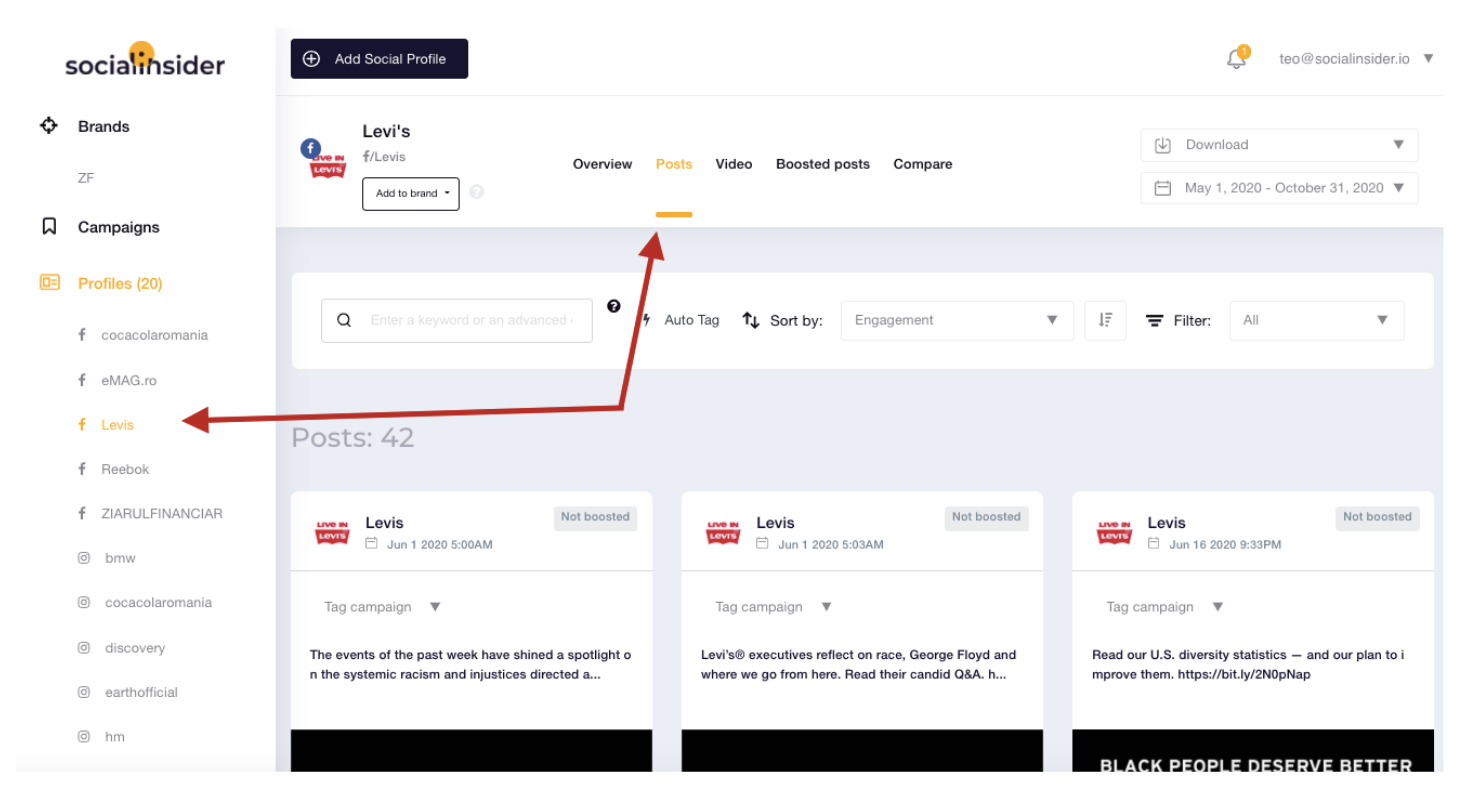Screen dimensions: 1460x800
Task: Click the sort arrows icon beside Sort by
Action: pos(751,320)
